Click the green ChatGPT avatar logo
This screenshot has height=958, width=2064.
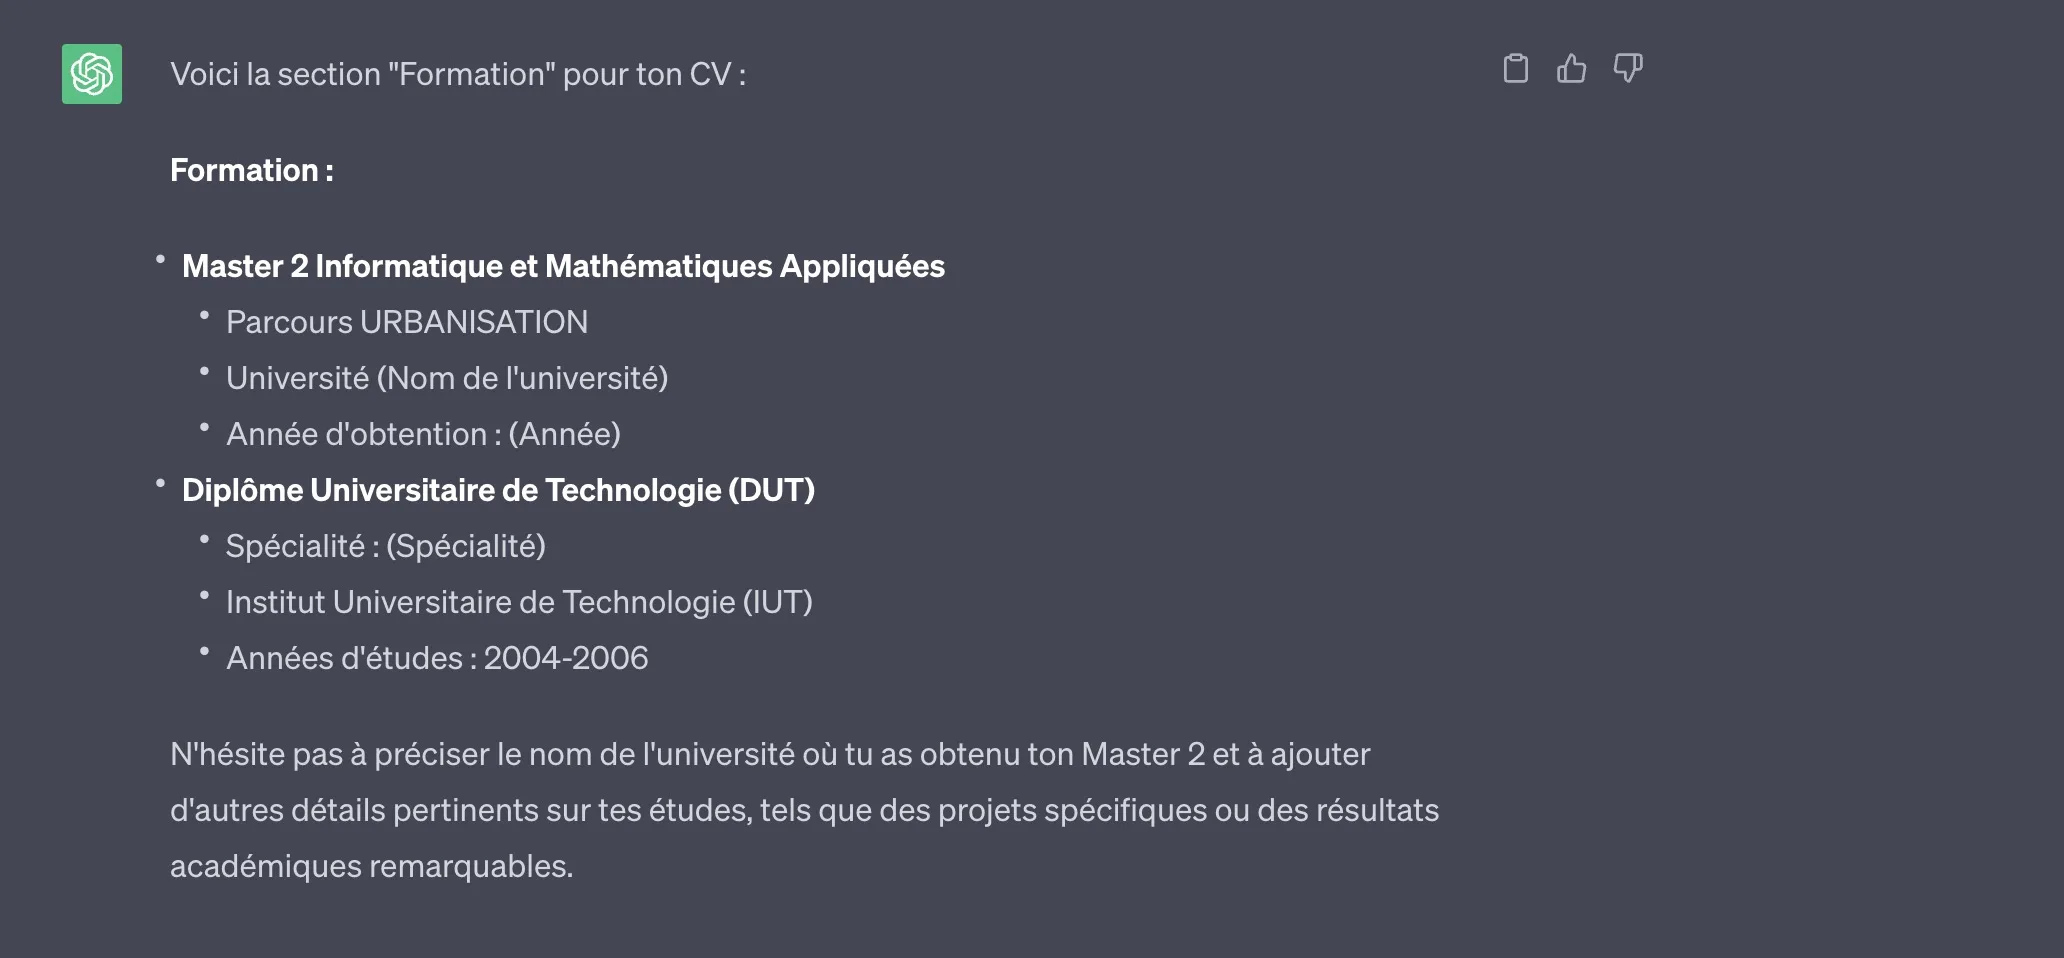[92, 74]
